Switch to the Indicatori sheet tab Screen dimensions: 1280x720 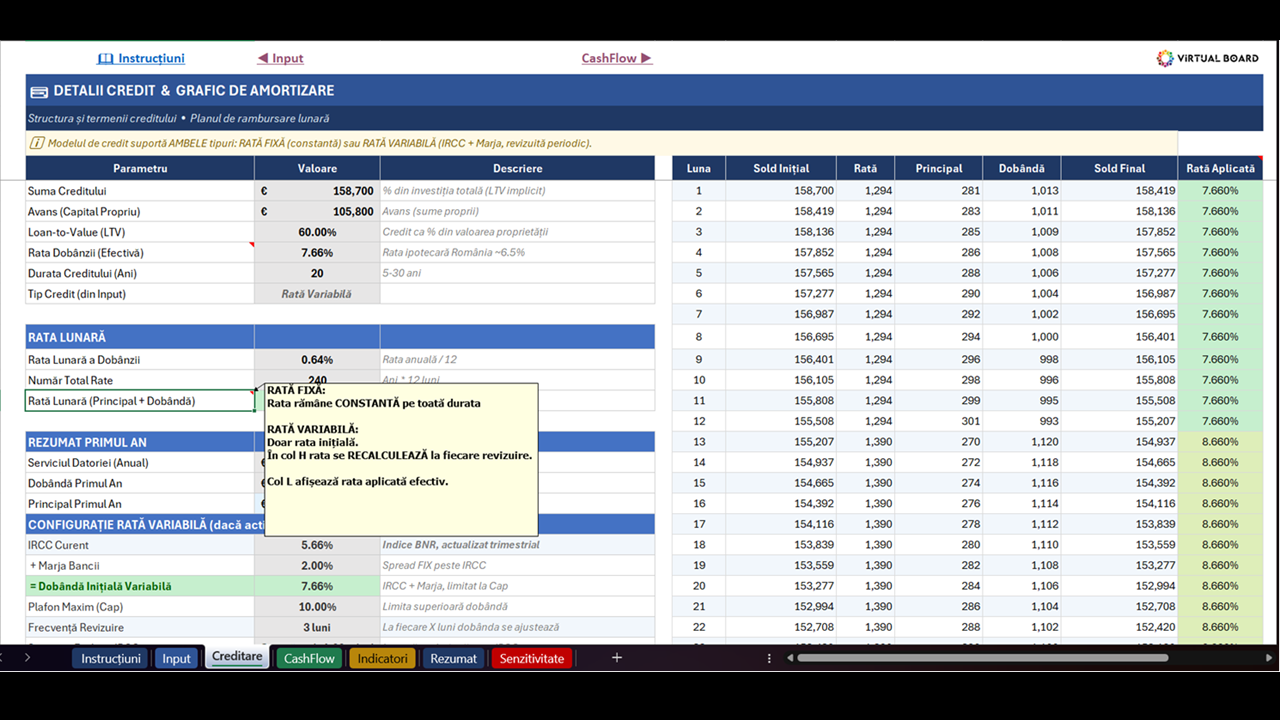pos(382,658)
